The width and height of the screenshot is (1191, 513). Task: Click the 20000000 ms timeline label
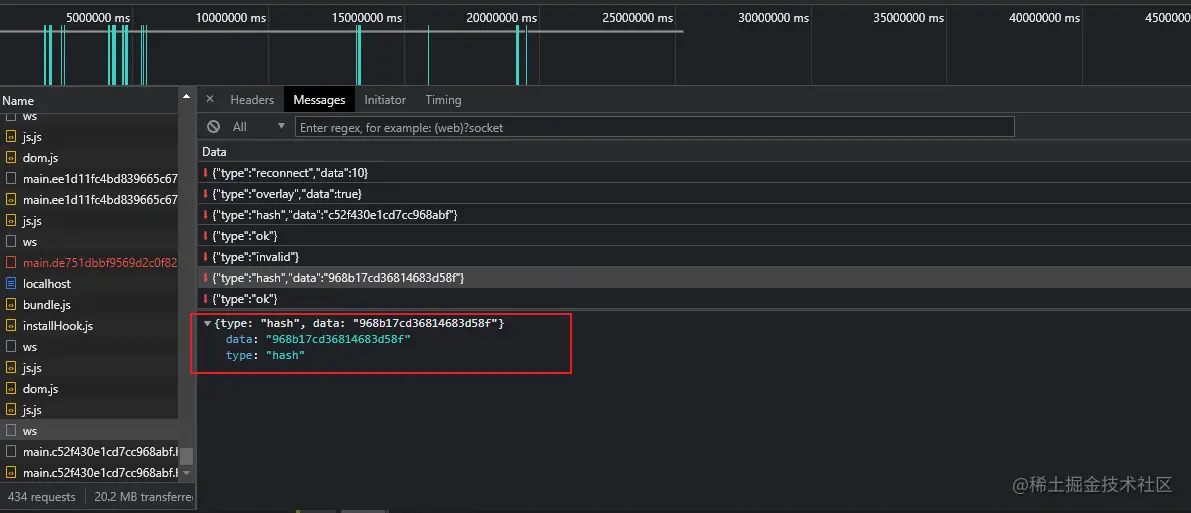click(x=502, y=17)
